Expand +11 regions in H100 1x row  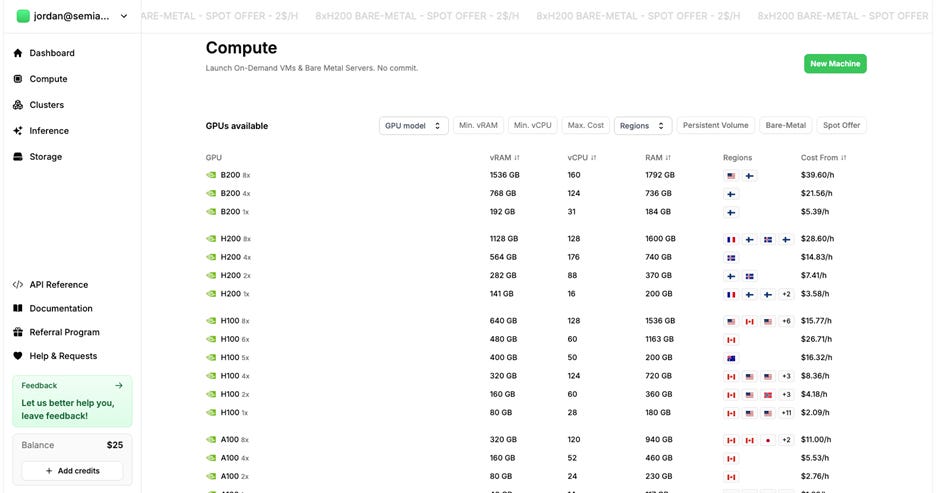point(786,413)
